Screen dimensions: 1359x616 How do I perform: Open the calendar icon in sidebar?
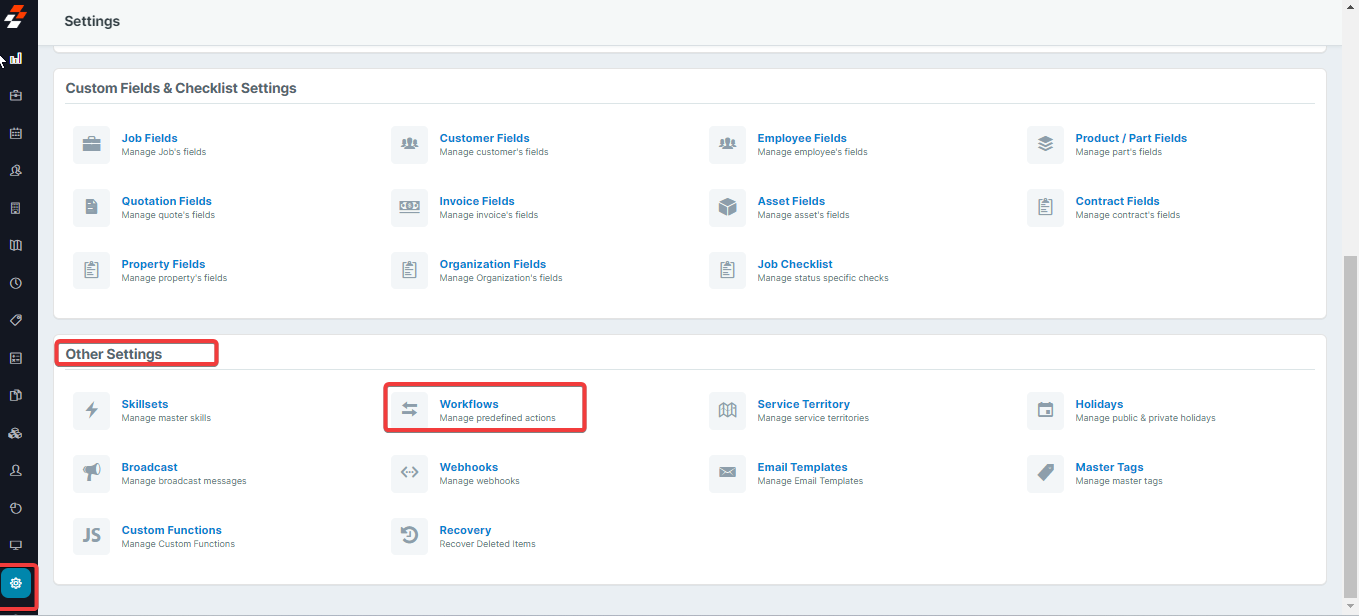[x=16, y=134]
